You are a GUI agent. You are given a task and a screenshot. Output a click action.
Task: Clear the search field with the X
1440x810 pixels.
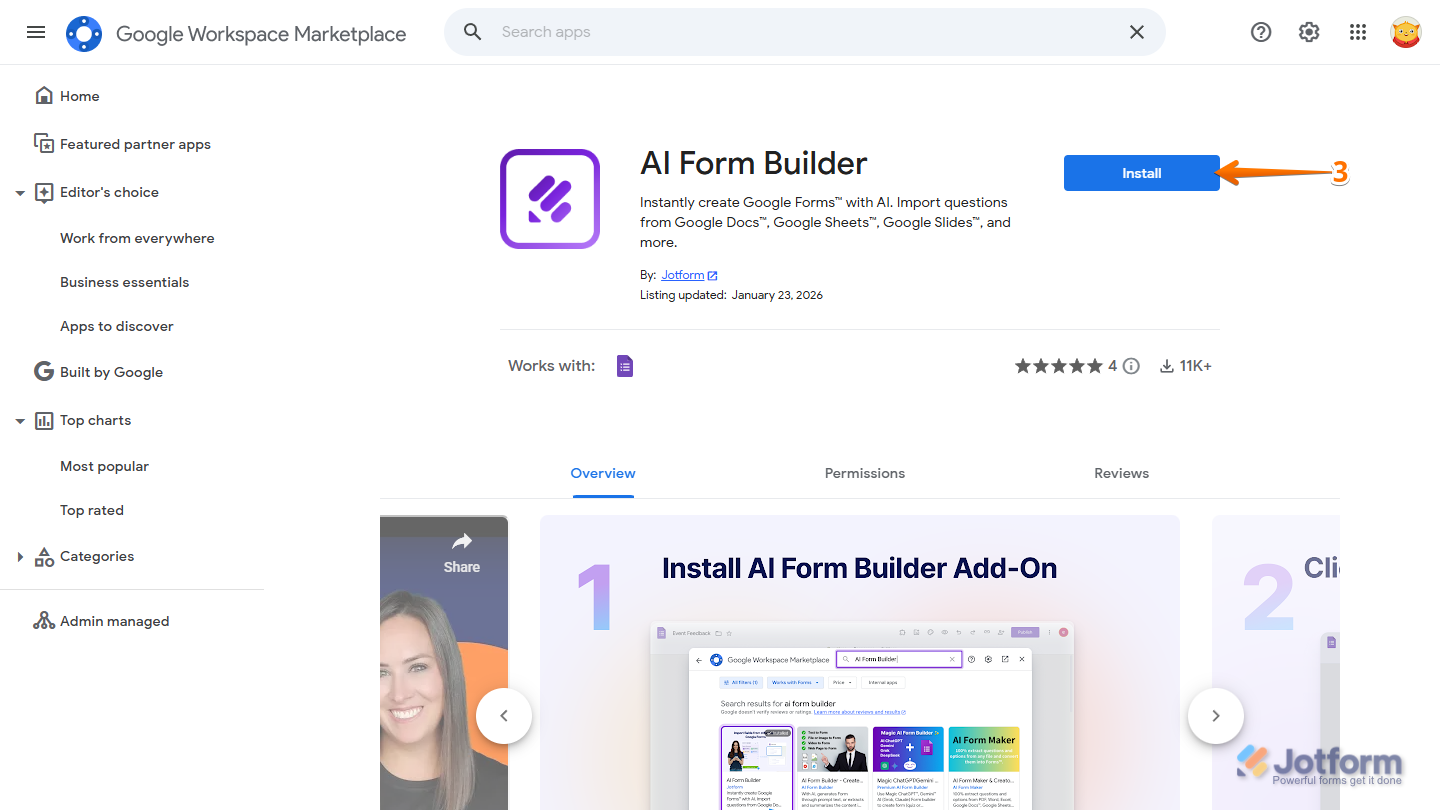pyautogui.click(x=1136, y=31)
